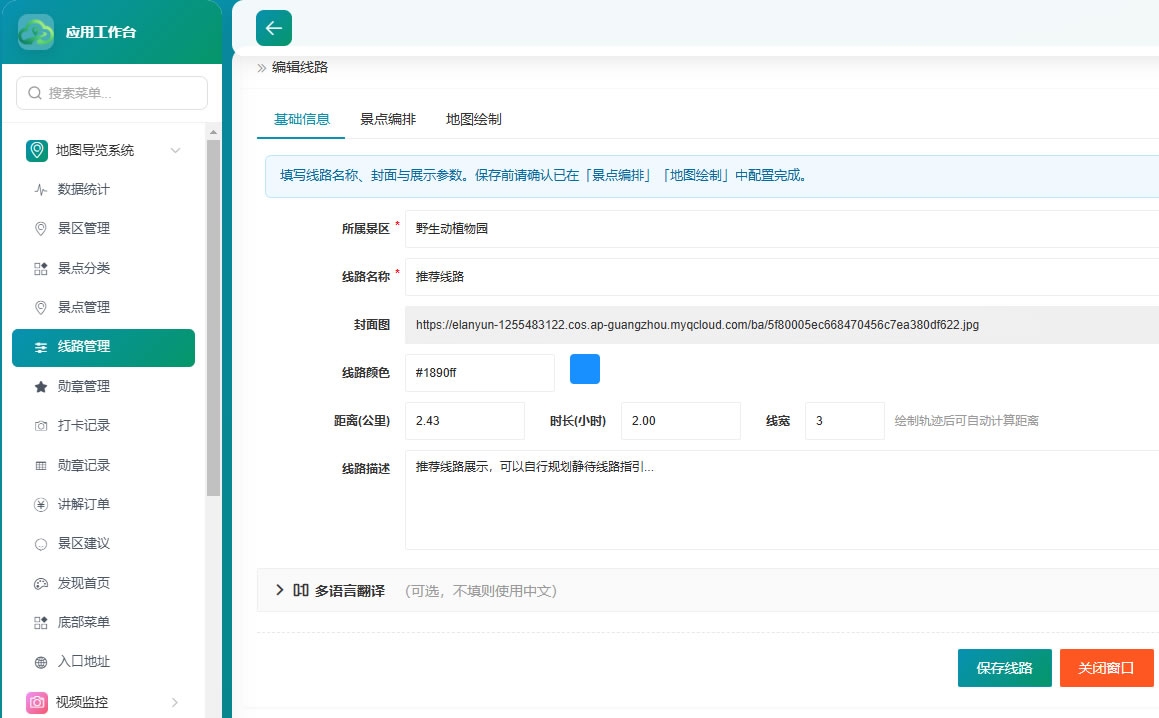The width and height of the screenshot is (1159, 718).
Task: Open 景区建议 menu item
Action: click(x=103, y=543)
